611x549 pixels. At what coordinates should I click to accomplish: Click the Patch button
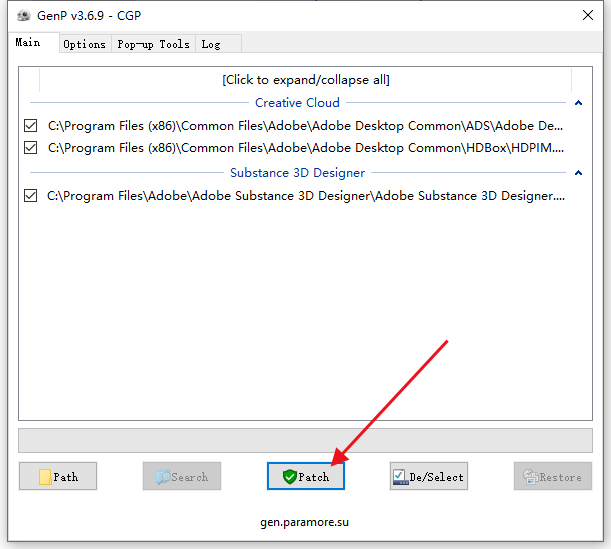click(306, 476)
